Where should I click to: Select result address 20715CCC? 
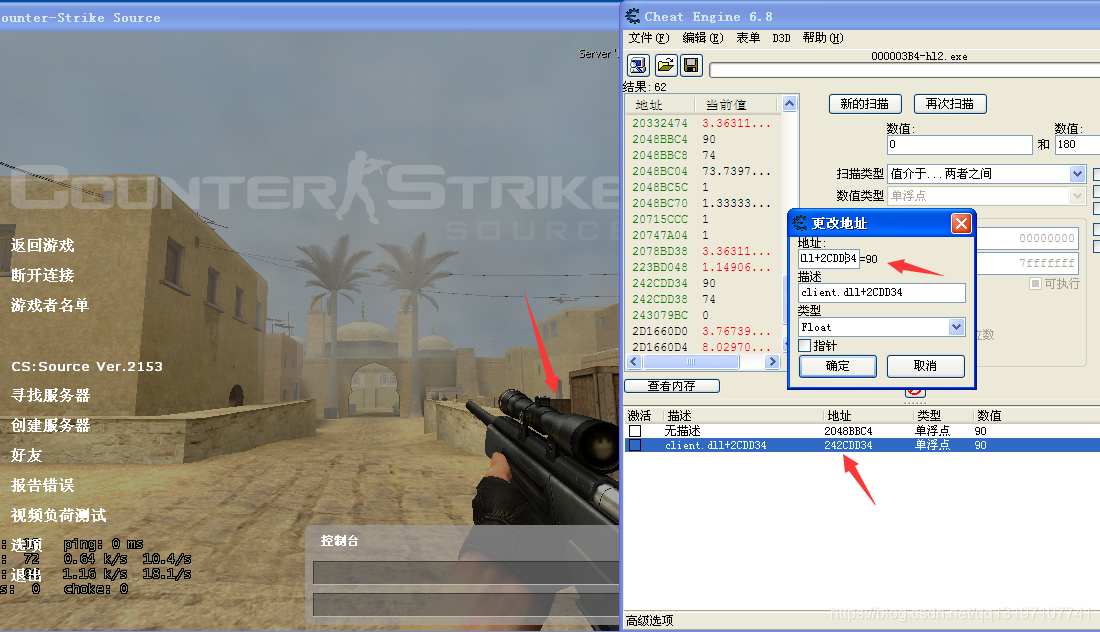[x=660, y=220]
